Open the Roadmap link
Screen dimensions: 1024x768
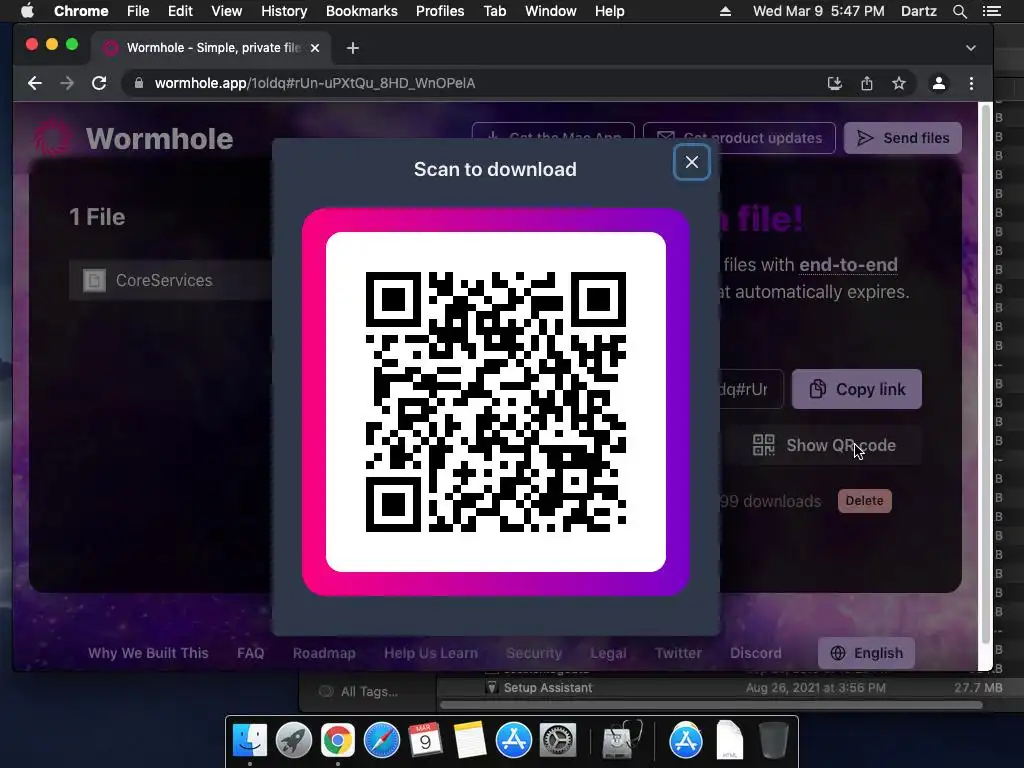tap(324, 653)
